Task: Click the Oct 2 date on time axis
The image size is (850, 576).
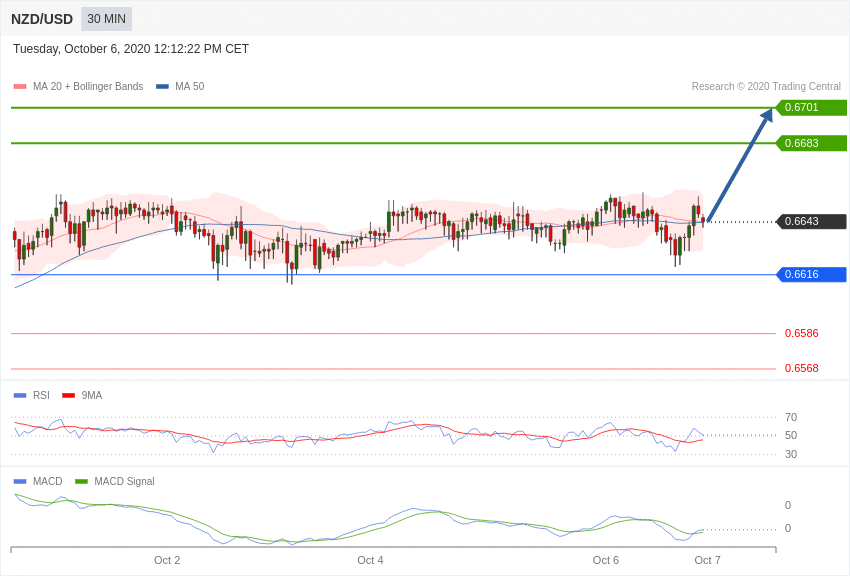Action: [167, 560]
